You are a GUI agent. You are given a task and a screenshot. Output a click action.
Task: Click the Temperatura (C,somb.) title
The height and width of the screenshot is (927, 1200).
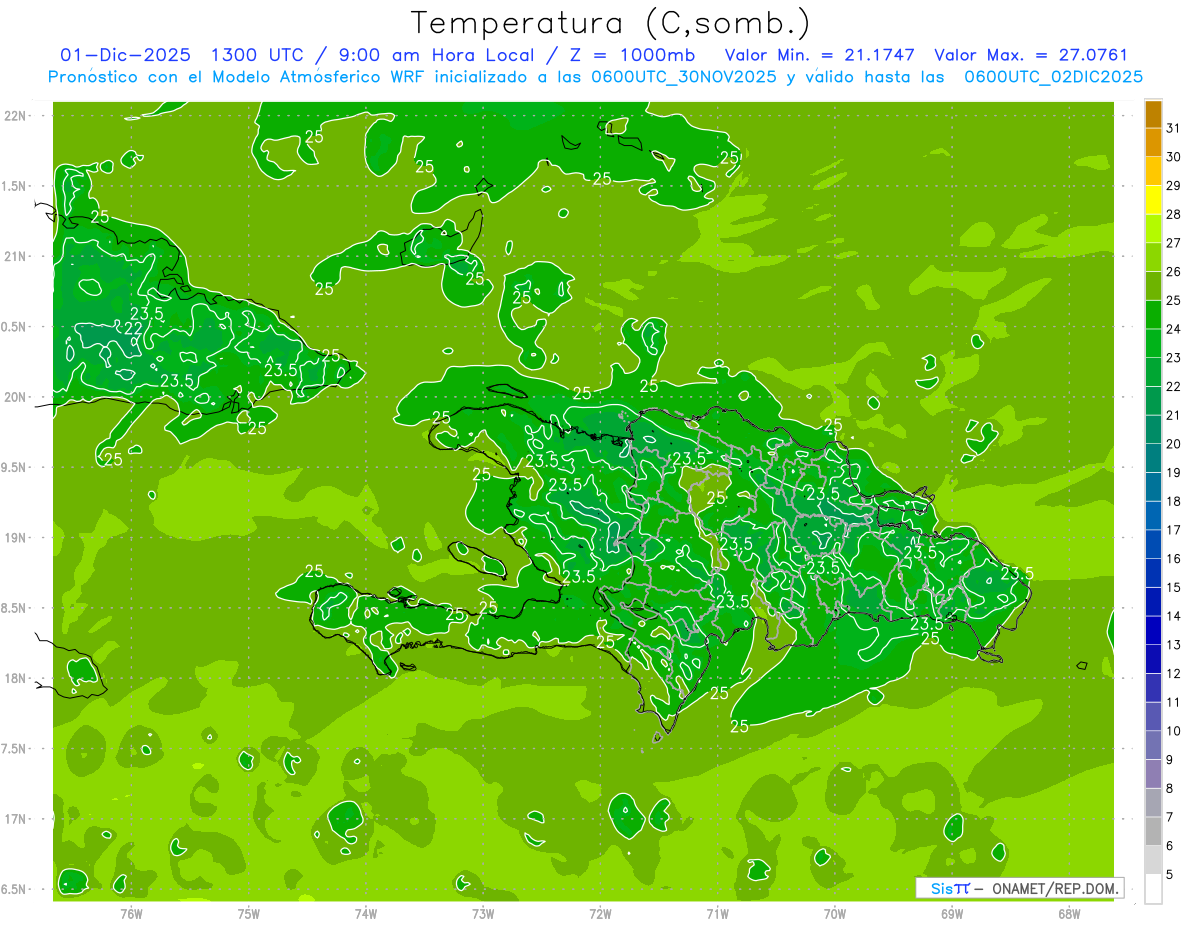tap(611, 23)
